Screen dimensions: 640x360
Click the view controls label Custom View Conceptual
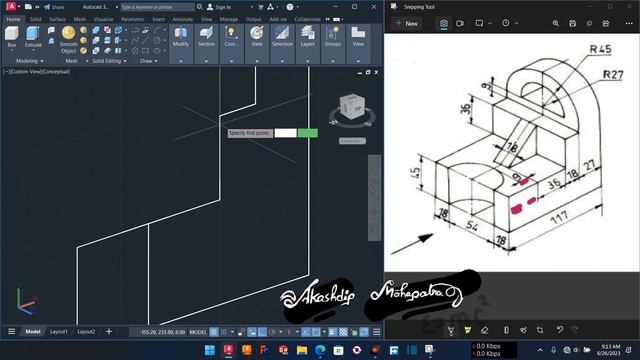click(x=36, y=71)
